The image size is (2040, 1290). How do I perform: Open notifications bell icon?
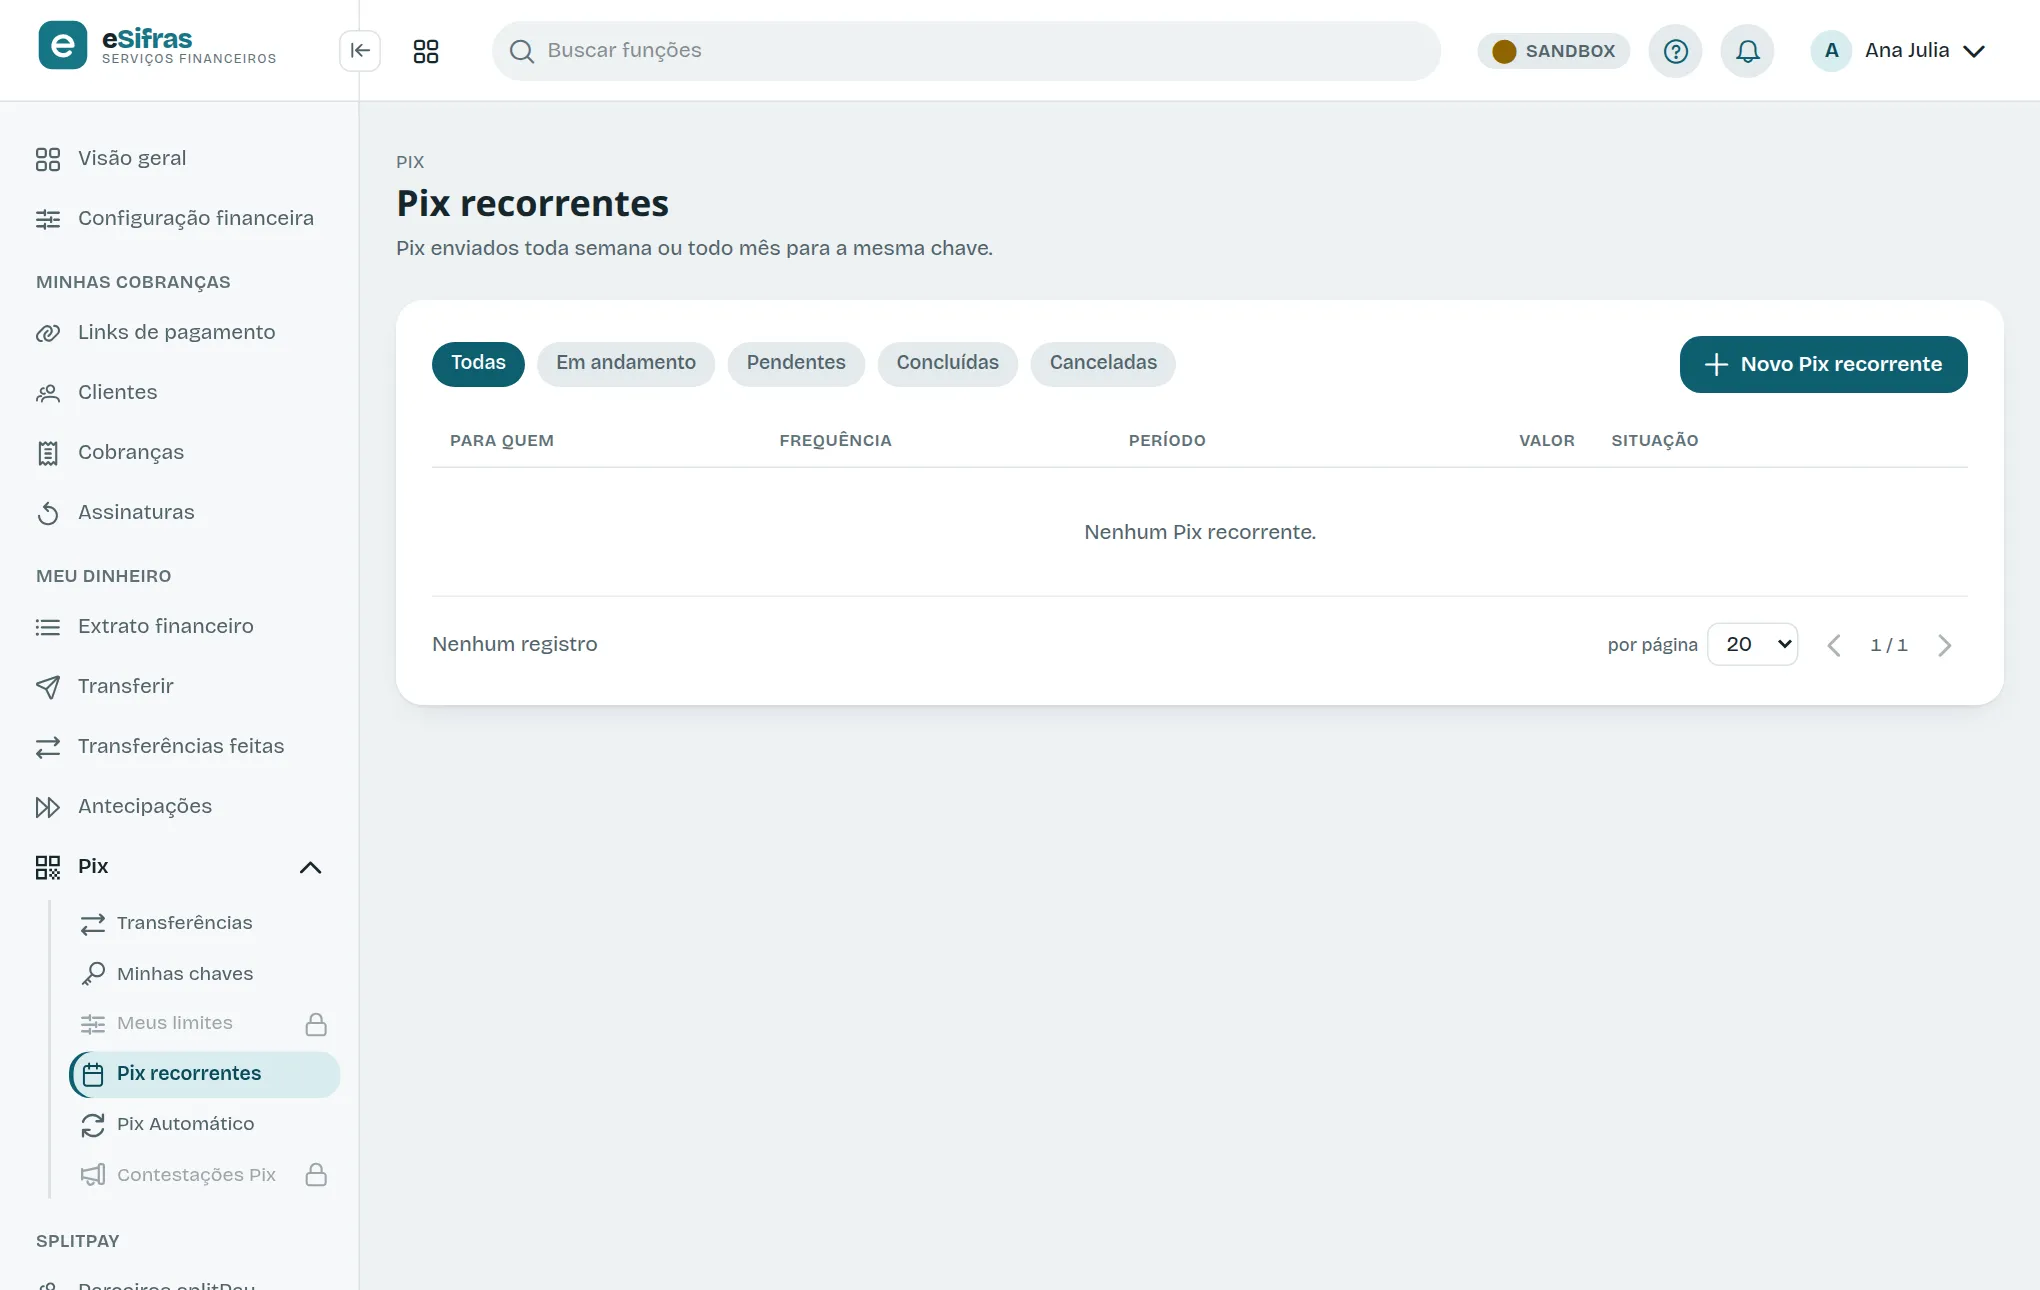(x=1747, y=51)
